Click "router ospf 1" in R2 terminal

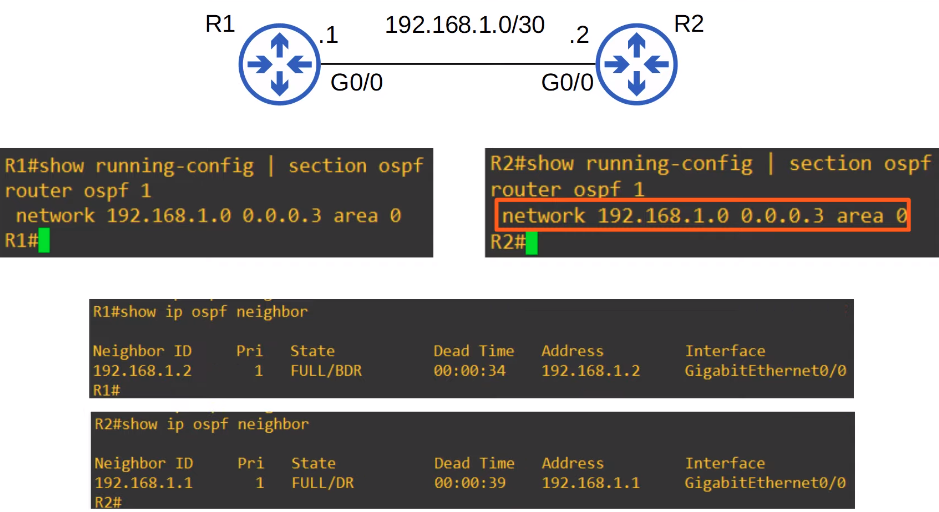(566, 189)
